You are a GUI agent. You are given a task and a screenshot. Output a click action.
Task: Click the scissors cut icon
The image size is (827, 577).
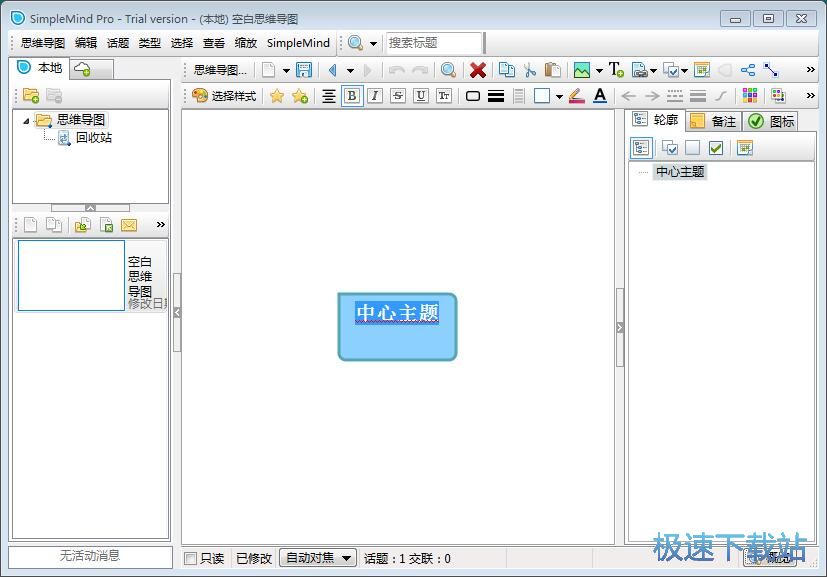pos(530,70)
